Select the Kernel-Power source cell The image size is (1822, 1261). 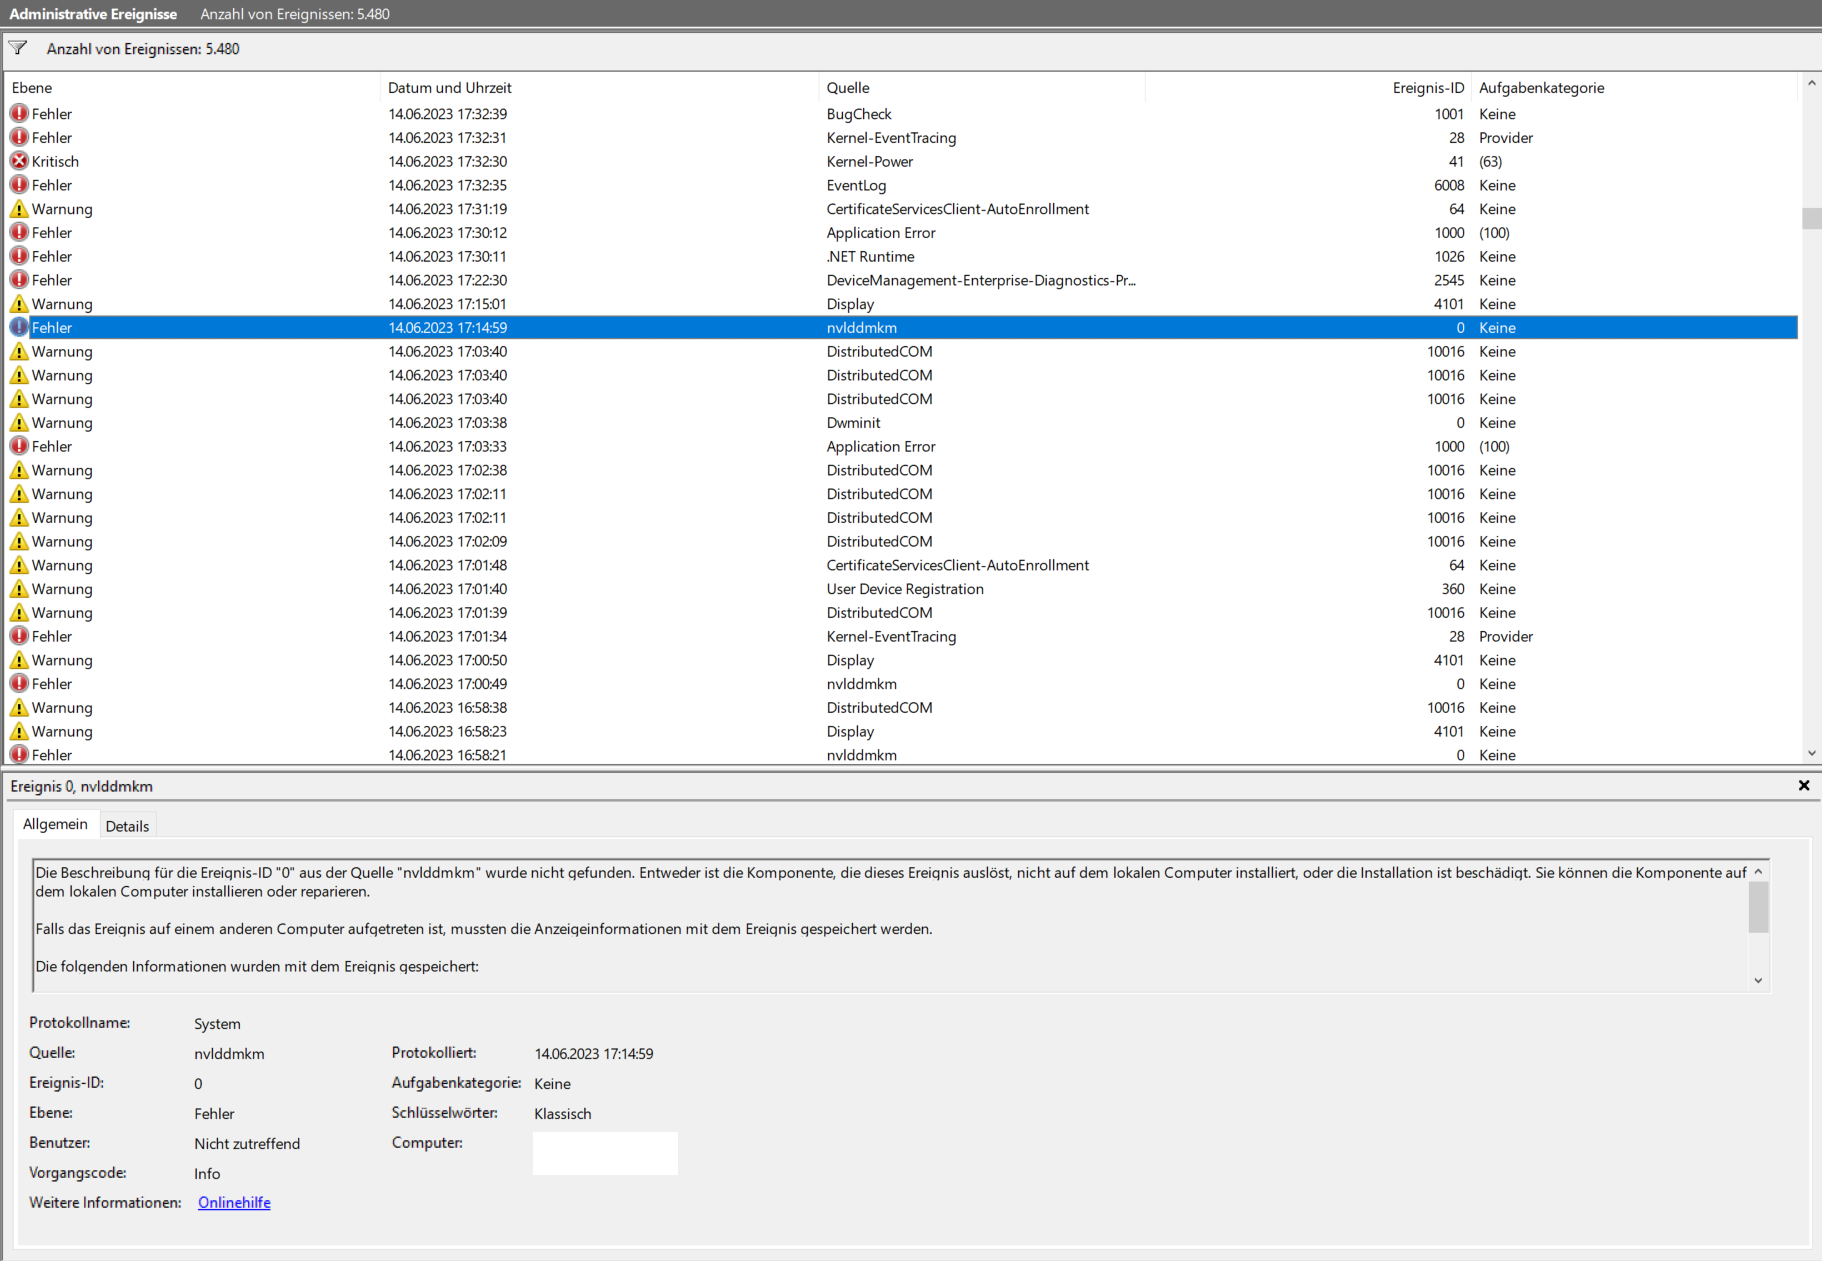(870, 161)
